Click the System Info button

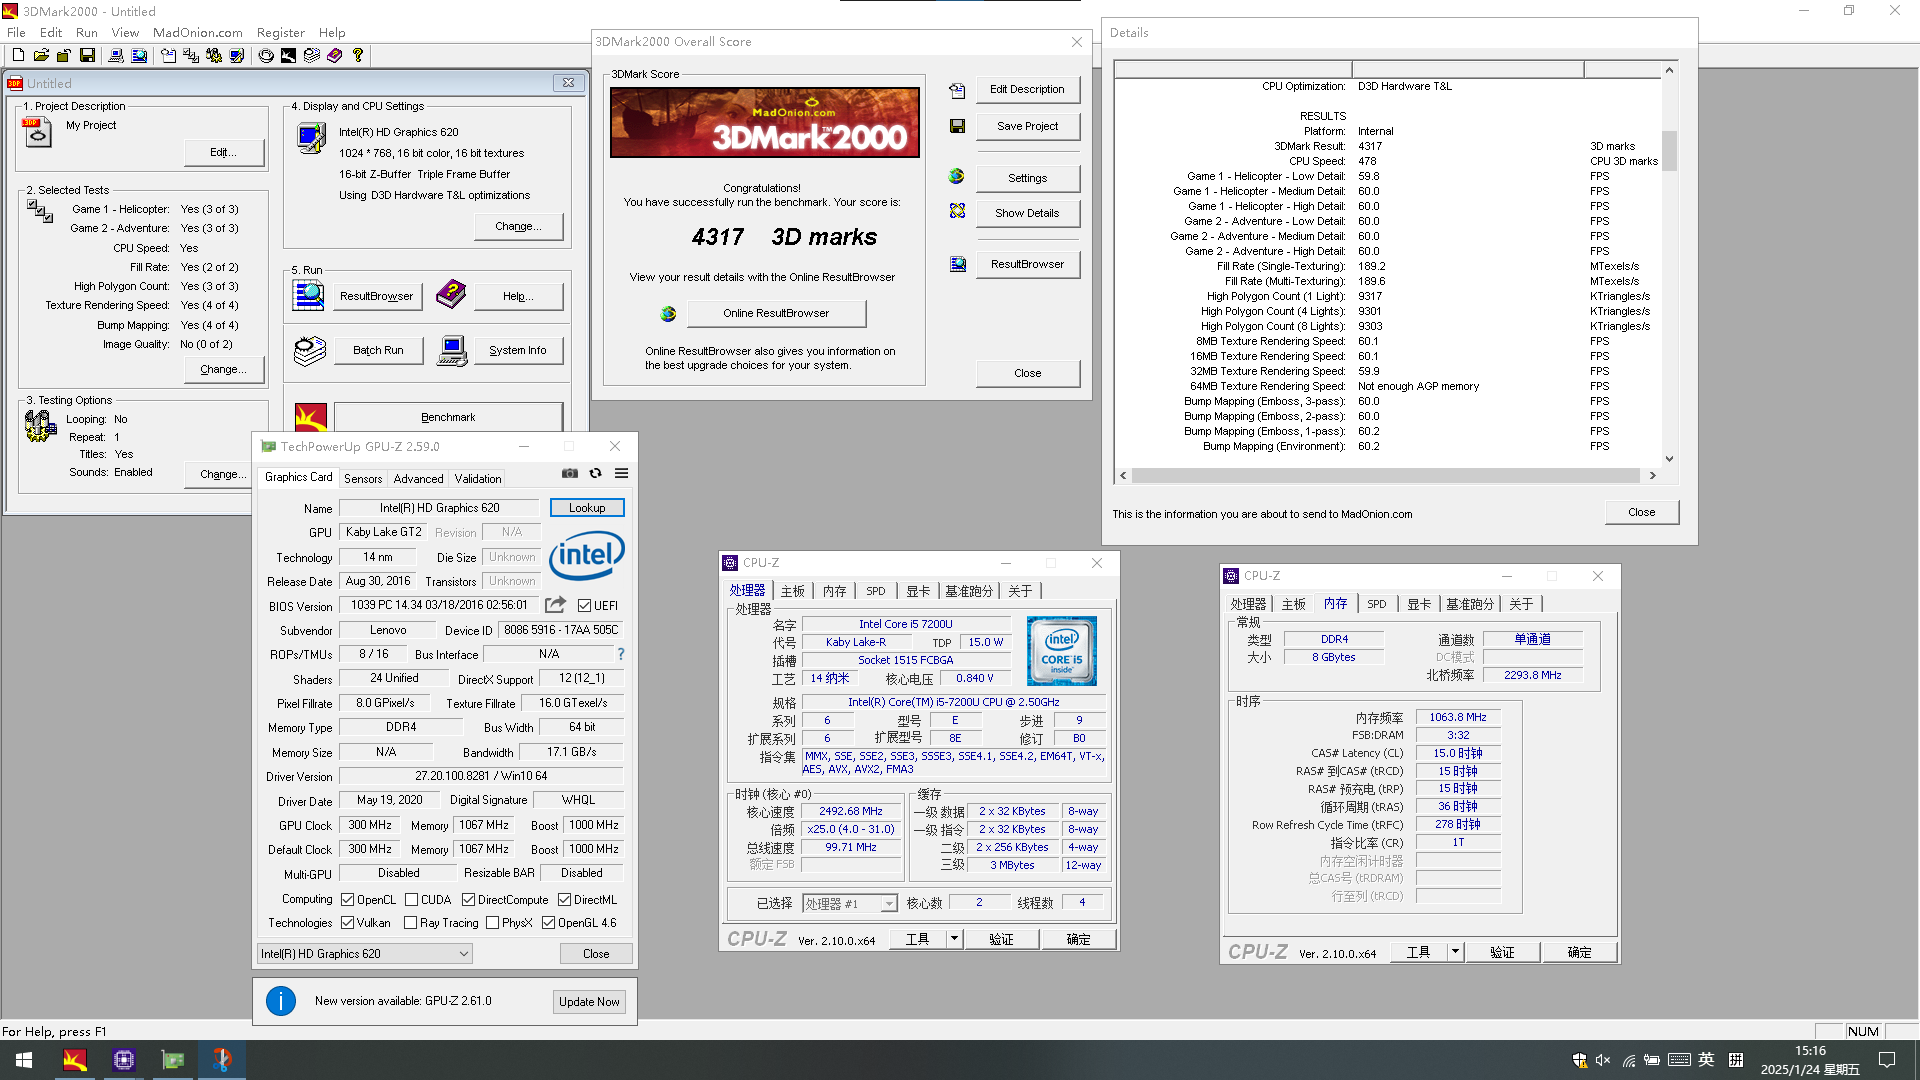tap(518, 351)
